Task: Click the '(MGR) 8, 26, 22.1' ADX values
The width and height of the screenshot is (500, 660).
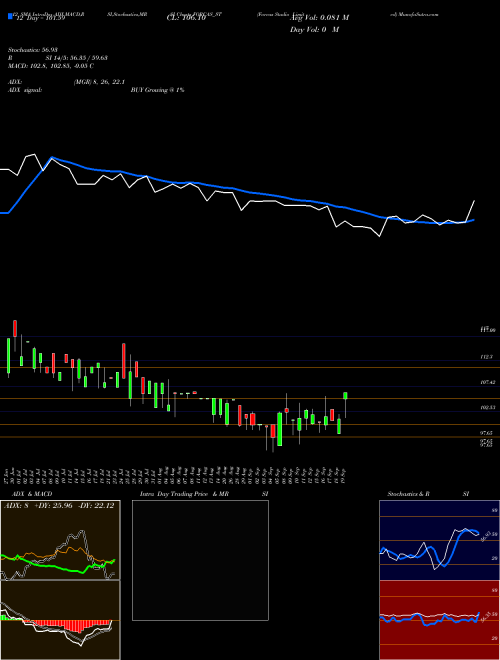Action: tap(99, 82)
